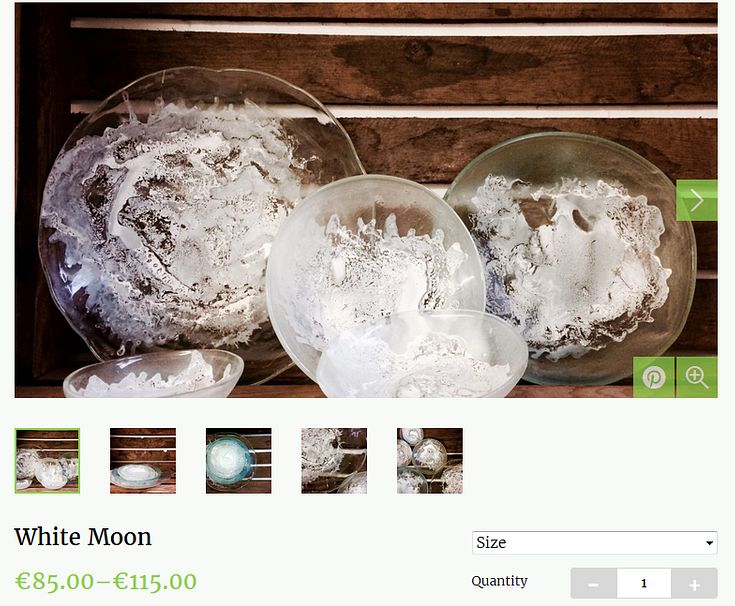Image resolution: width=735 pixels, height=606 pixels.
Task: Share product on Pinterest
Action: (x=654, y=377)
